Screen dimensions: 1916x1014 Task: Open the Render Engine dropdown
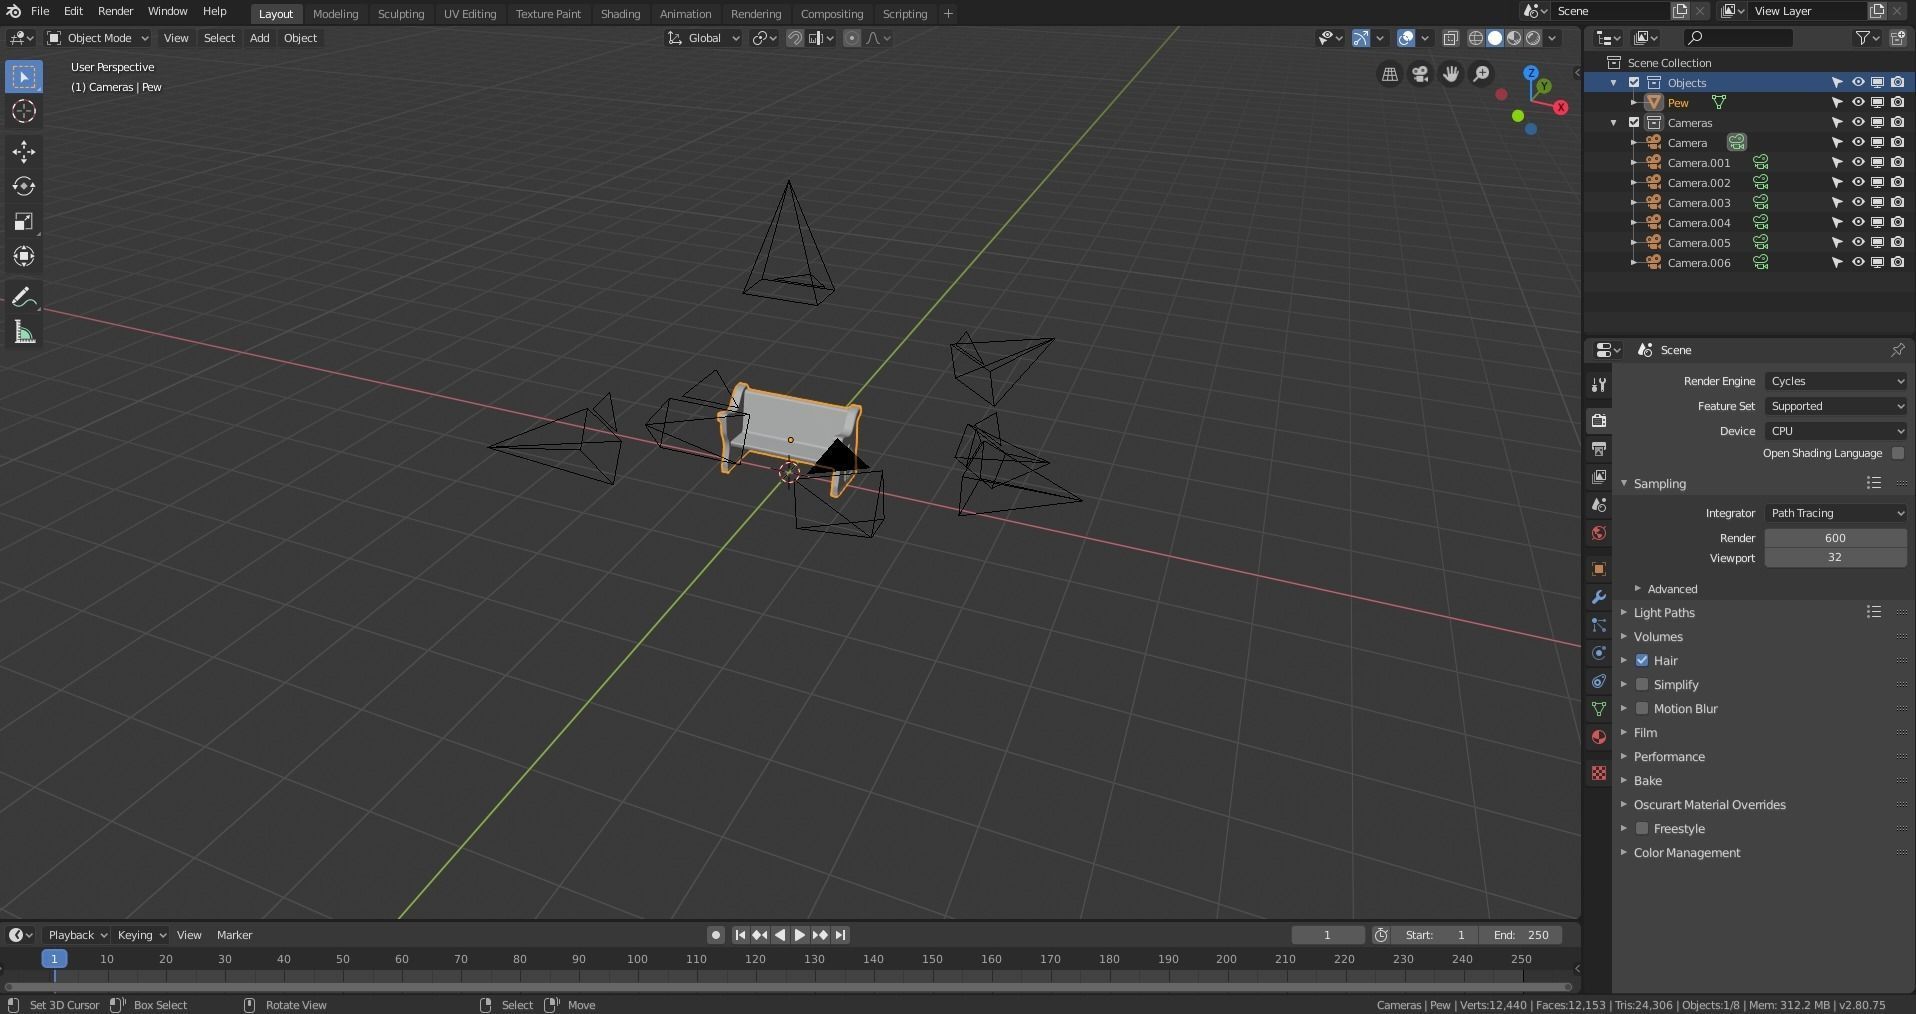coord(1836,381)
